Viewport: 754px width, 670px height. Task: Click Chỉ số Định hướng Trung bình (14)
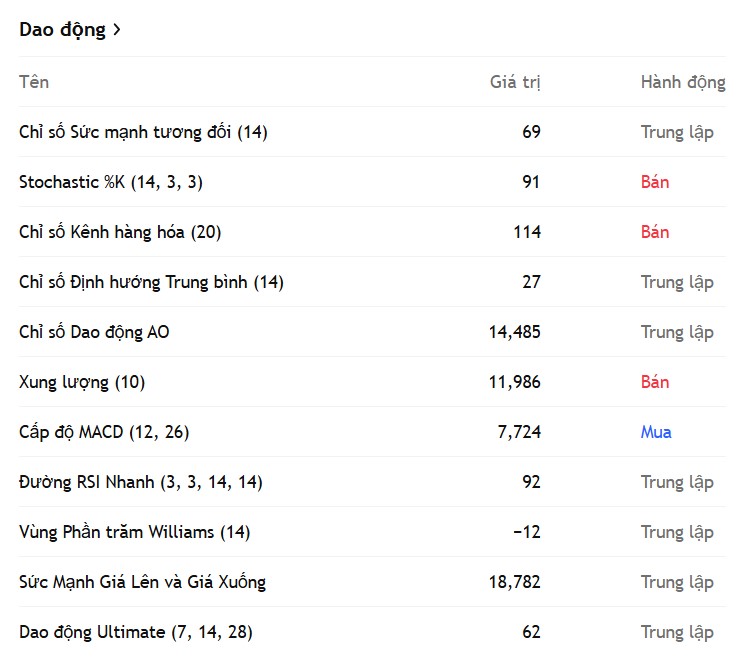click(151, 282)
